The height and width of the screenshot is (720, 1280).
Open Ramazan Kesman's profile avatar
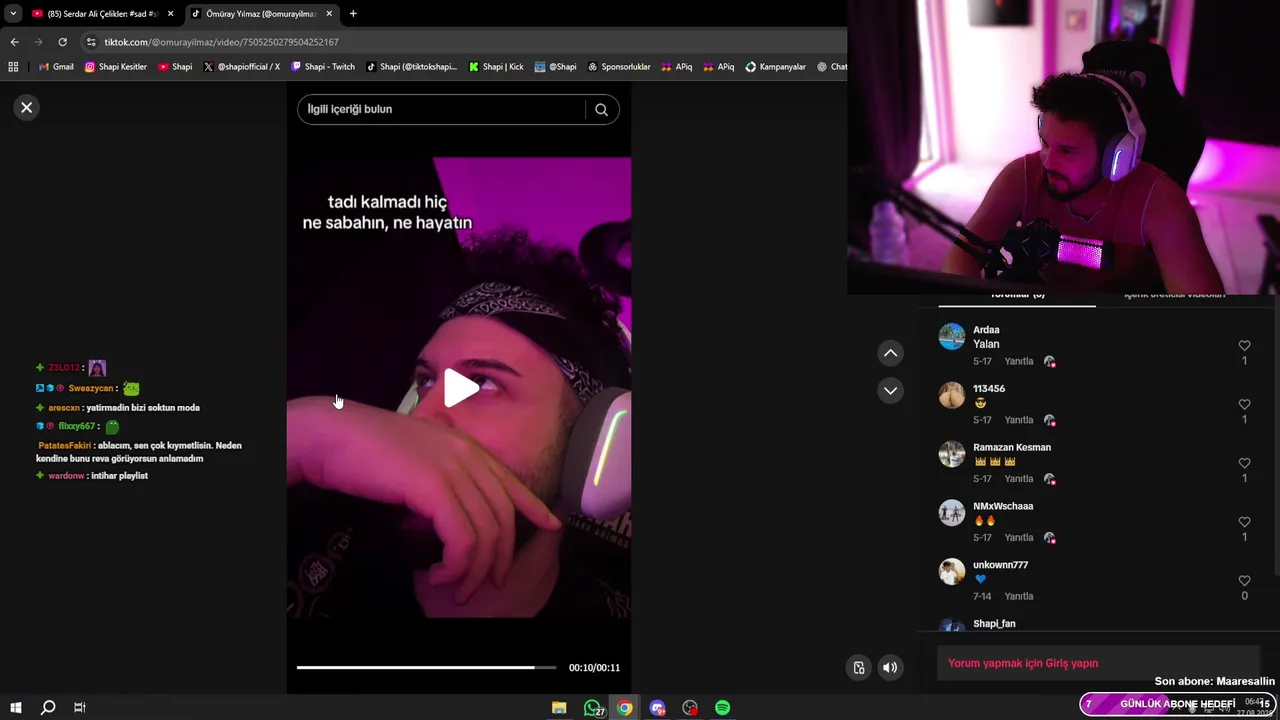pos(951,455)
